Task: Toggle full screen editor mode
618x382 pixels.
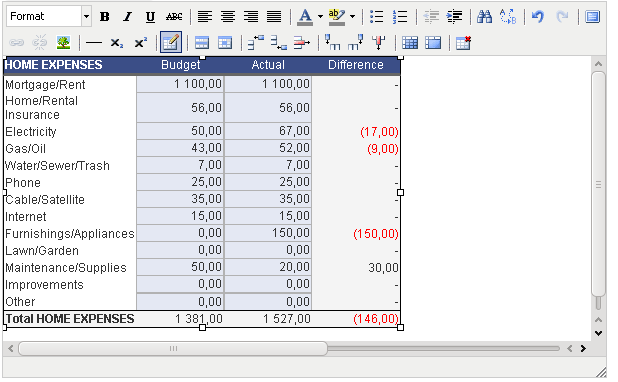Action: [x=592, y=17]
